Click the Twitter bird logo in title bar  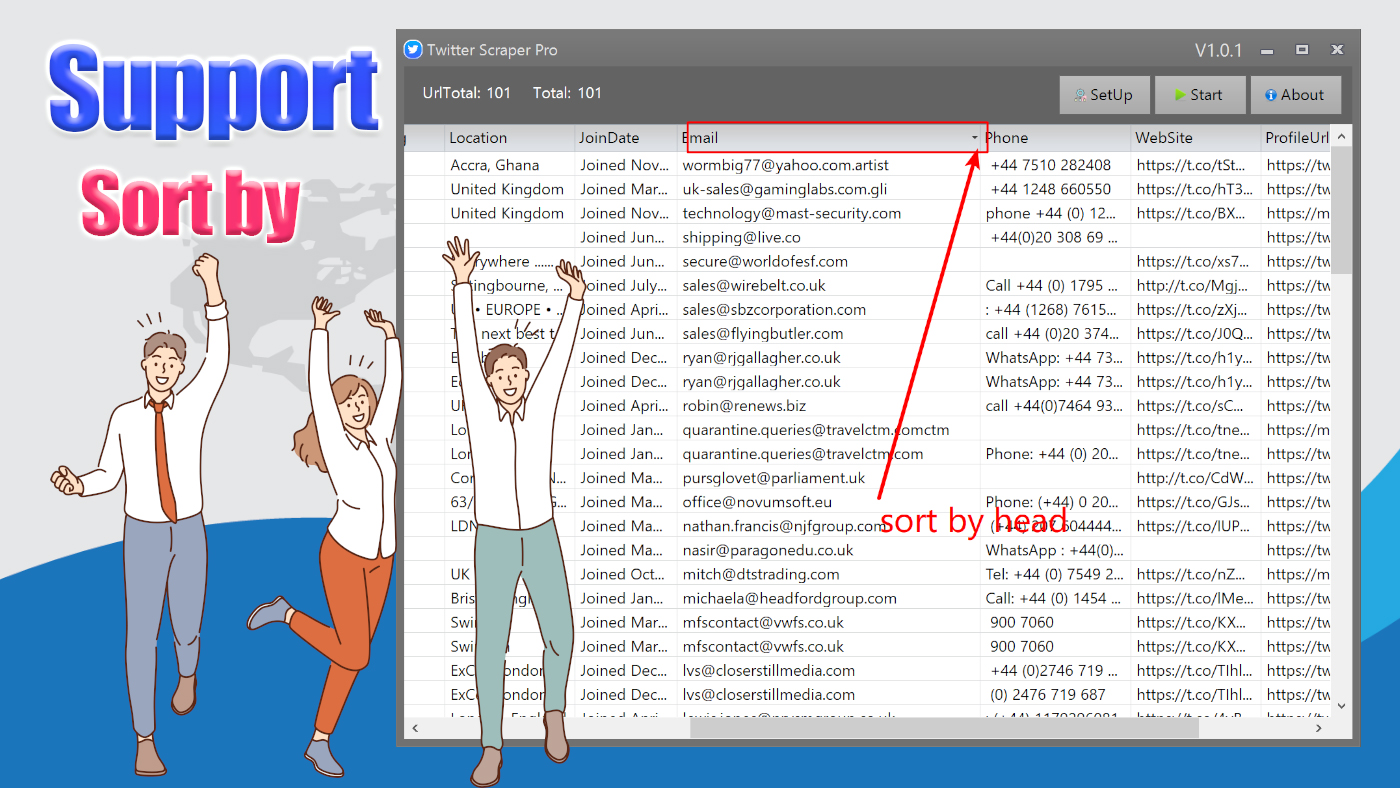[413, 49]
